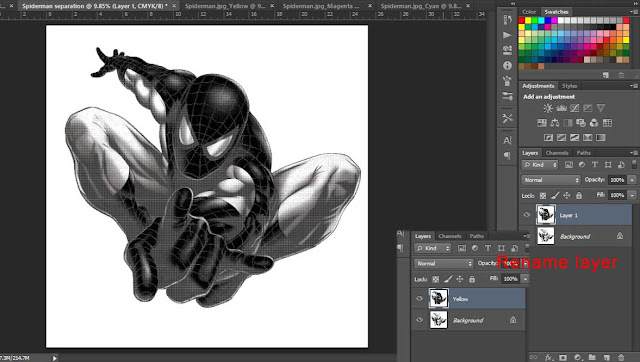640x362 pixels.
Task: Open Fill arrow in Yellow layer panel
Action: [x=525, y=279]
